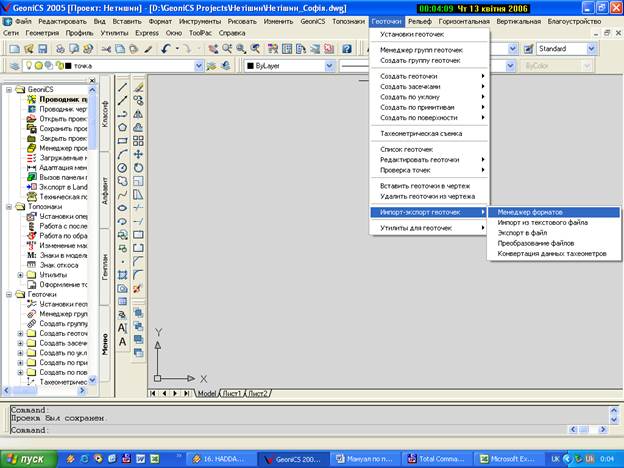The image size is (624, 468).
Task: Collapse the Геоточки tree node
Action: pos(9,294)
